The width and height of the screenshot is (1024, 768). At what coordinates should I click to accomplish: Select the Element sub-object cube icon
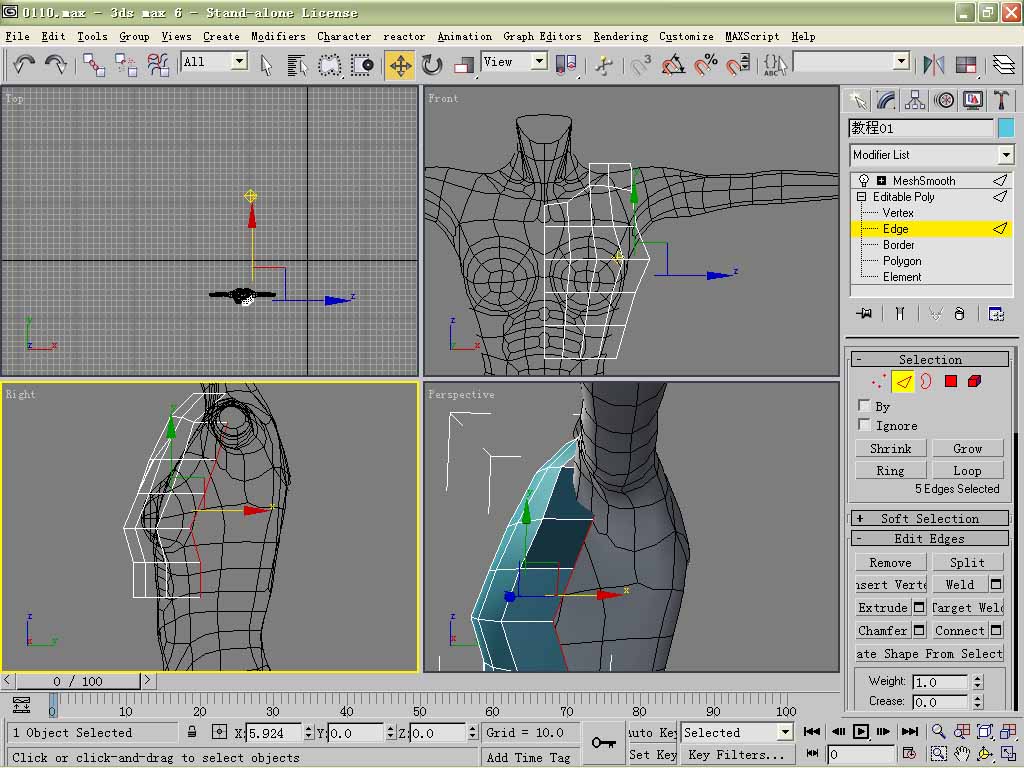pyautogui.click(x=974, y=381)
